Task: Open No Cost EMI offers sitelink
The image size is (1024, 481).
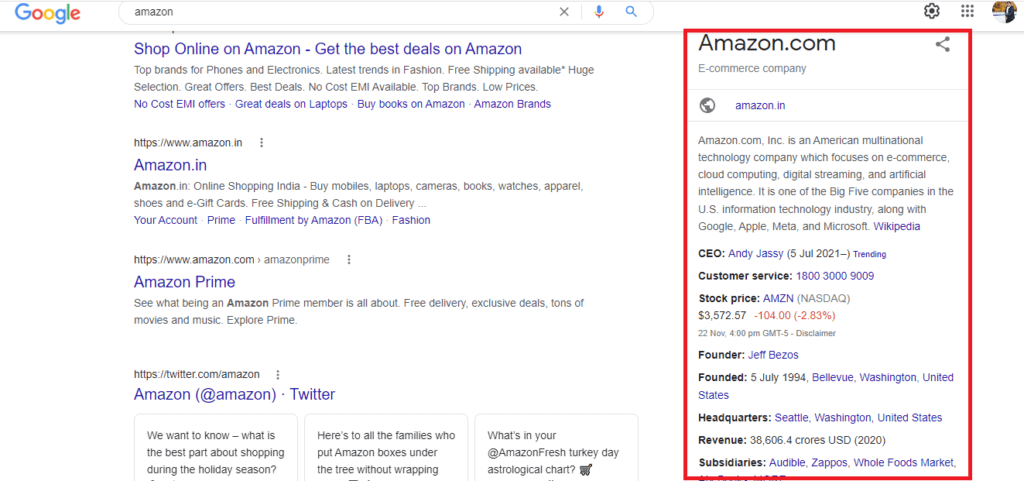Action: 179,104
